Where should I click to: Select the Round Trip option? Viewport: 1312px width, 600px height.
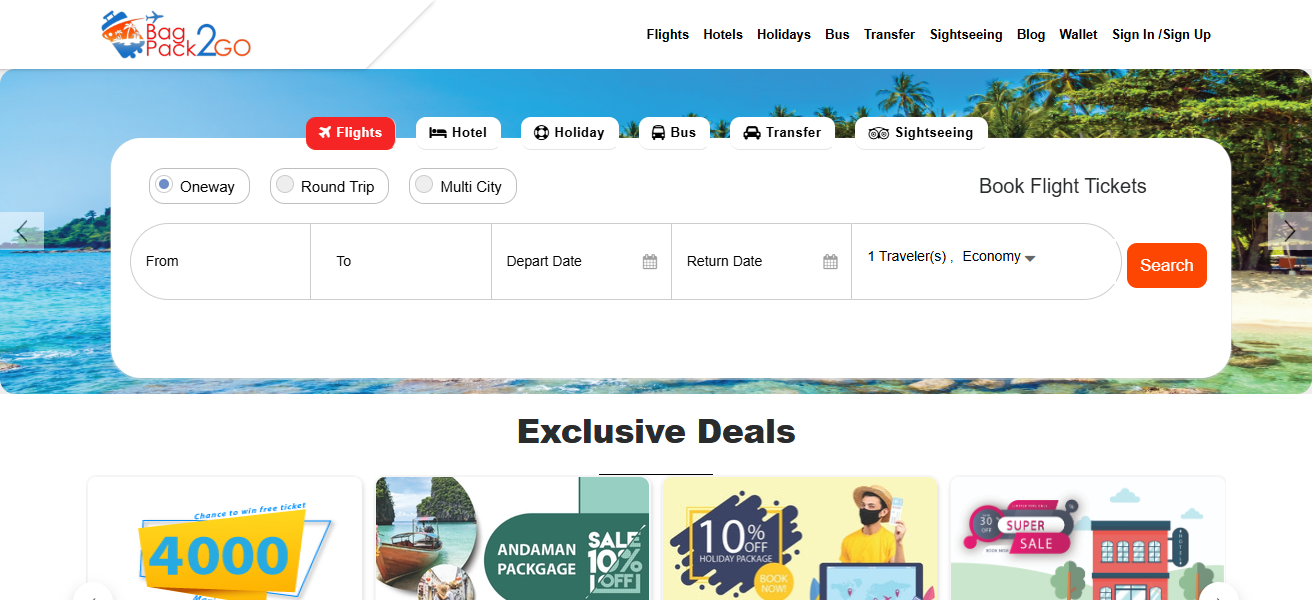tap(329, 186)
